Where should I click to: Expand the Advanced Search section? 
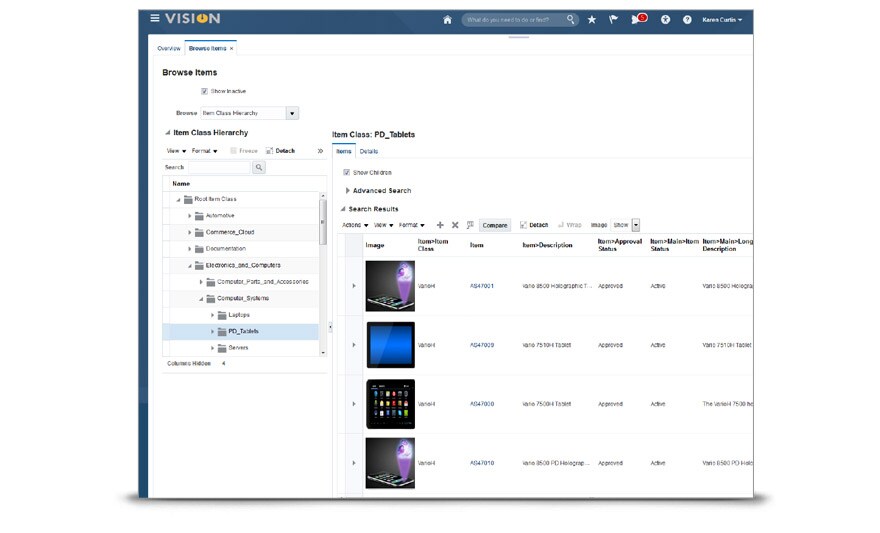(x=348, y=190)
